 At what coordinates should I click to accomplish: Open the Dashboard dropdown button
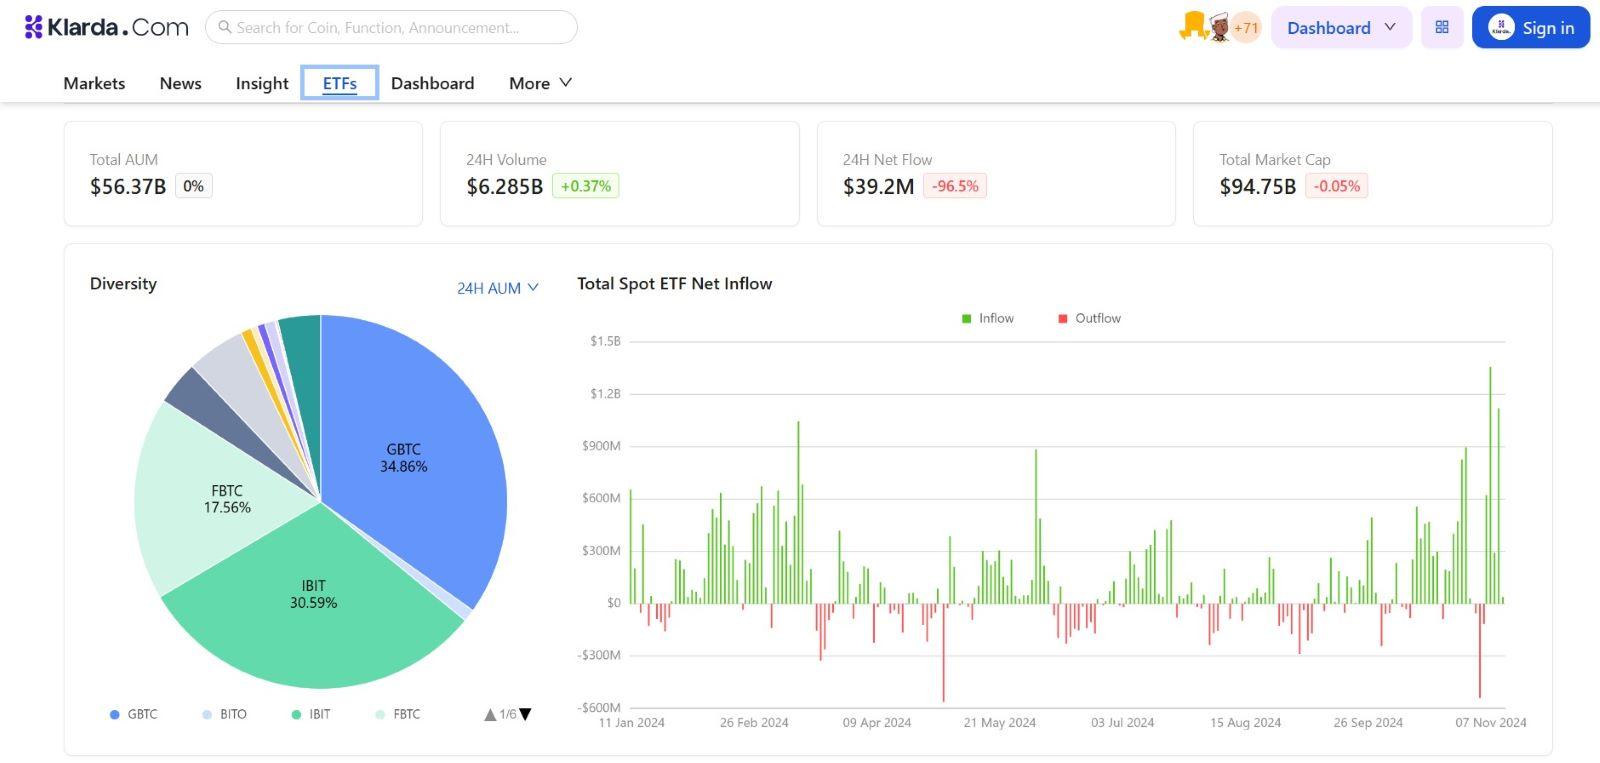[1341, 27]
